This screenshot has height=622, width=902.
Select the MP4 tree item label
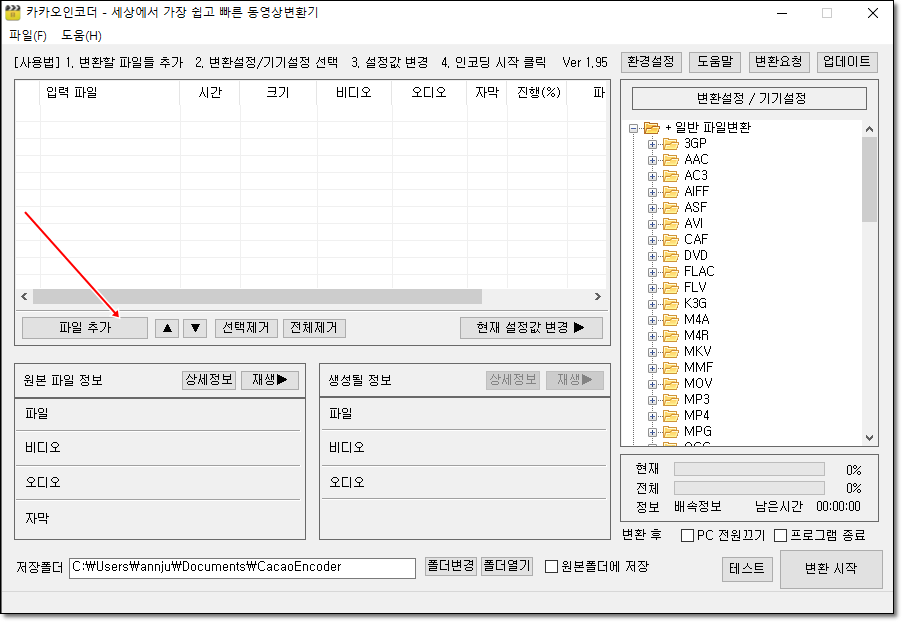(697, 415)
